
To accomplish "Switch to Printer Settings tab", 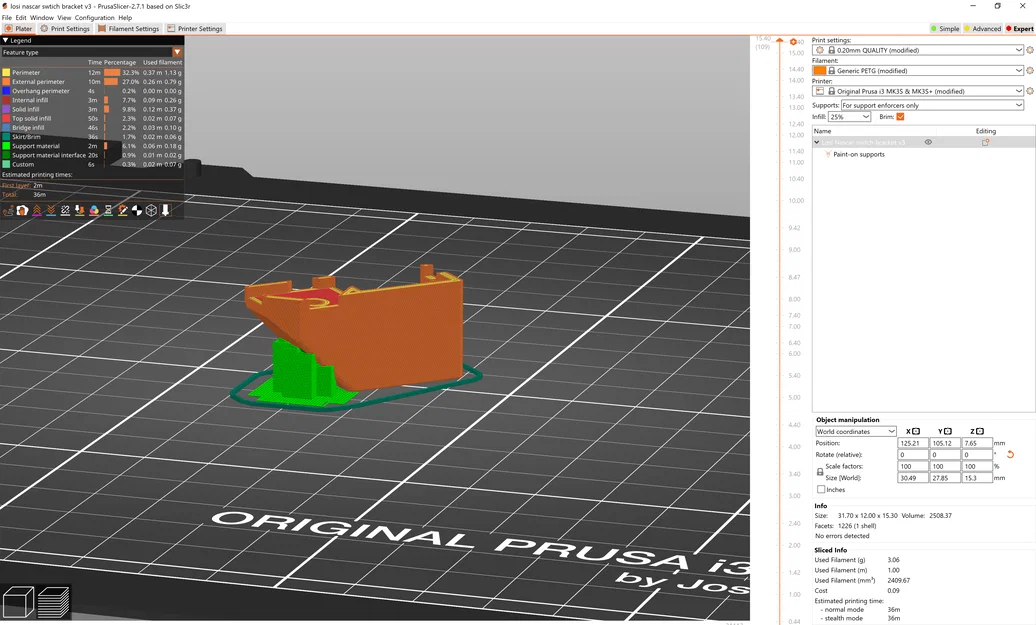I will tap(195, 28).
